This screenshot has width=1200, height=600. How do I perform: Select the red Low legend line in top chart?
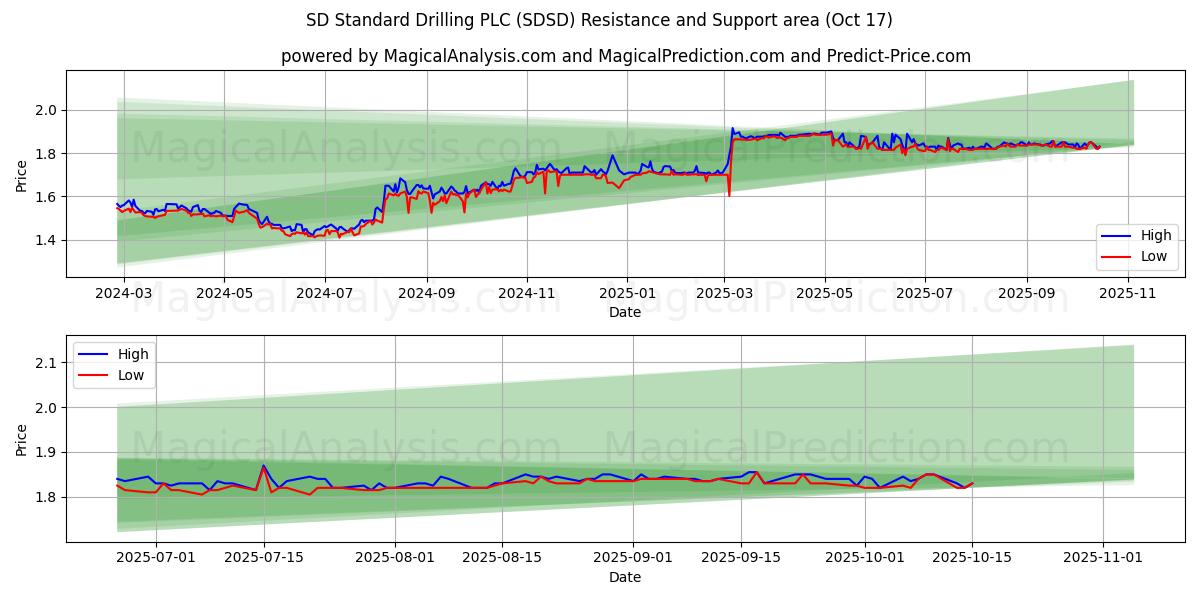[x=1116, y=256]
